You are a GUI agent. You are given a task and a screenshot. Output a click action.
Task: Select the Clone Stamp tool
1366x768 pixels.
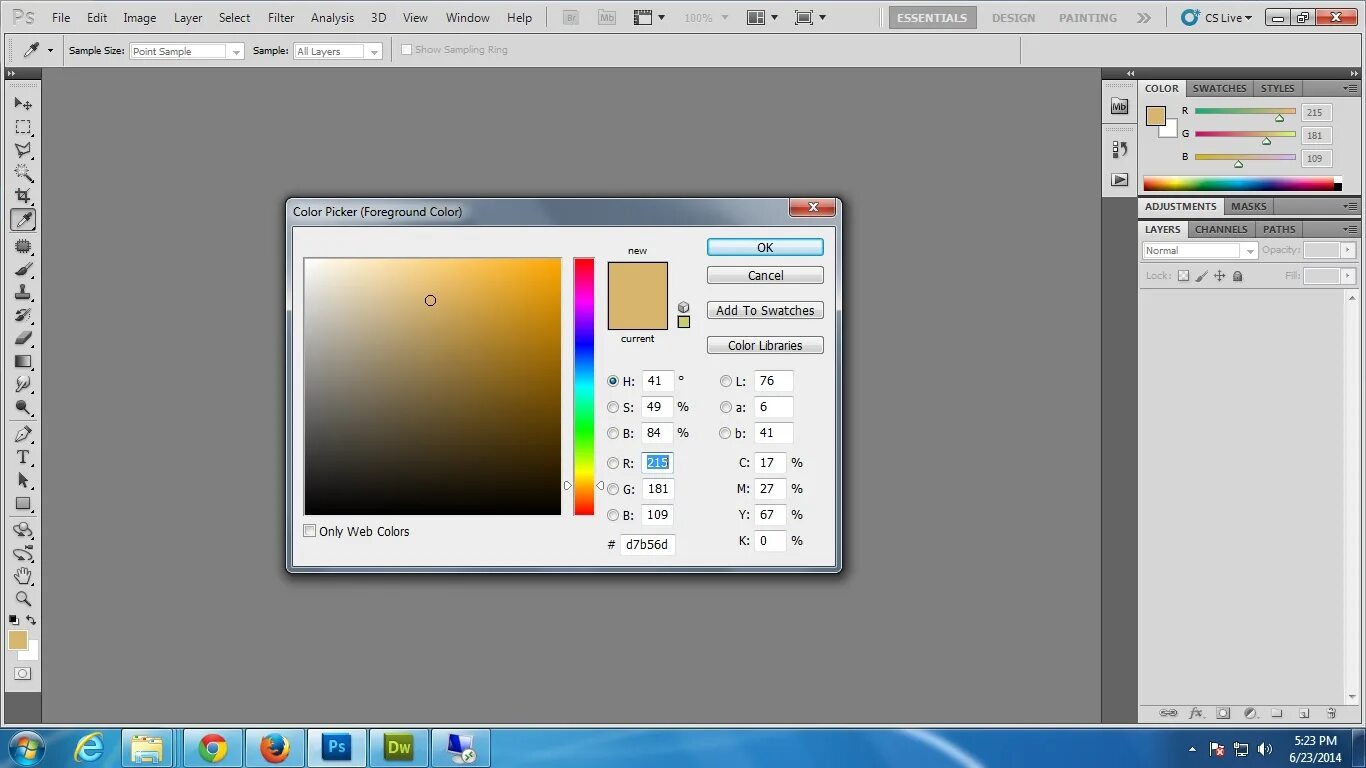point(23,292)
